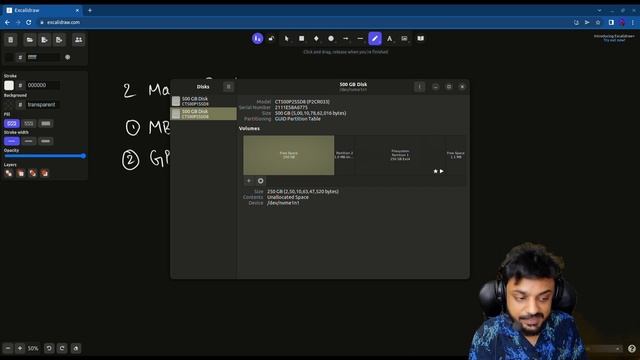The height and width of the screenshot is (360, 640).
Task: Open the help question mark icon
Action: pyautogui.click(x=632, y=348)
